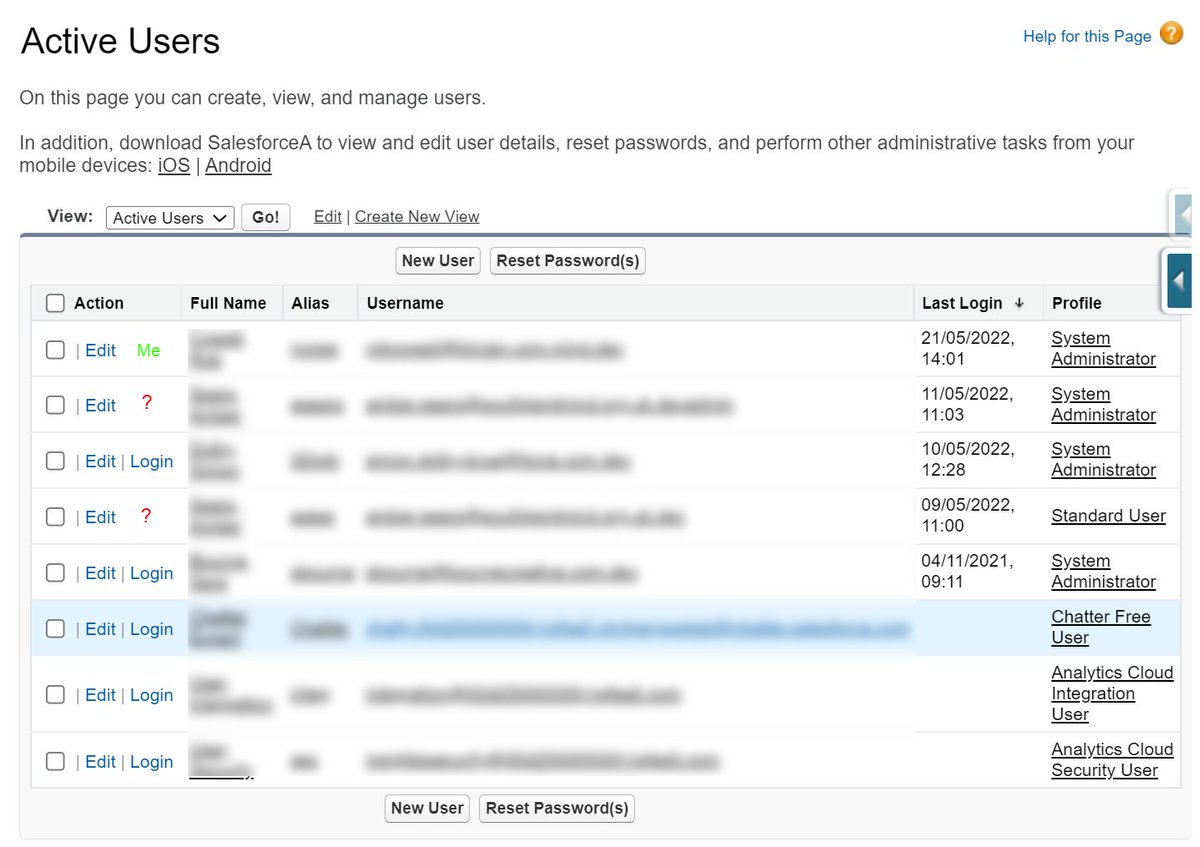Image resolution: width=1200 pixels, height=847 pixels.
Task: Click Login in Analytics Cloud Security User row
Action: 152,762
